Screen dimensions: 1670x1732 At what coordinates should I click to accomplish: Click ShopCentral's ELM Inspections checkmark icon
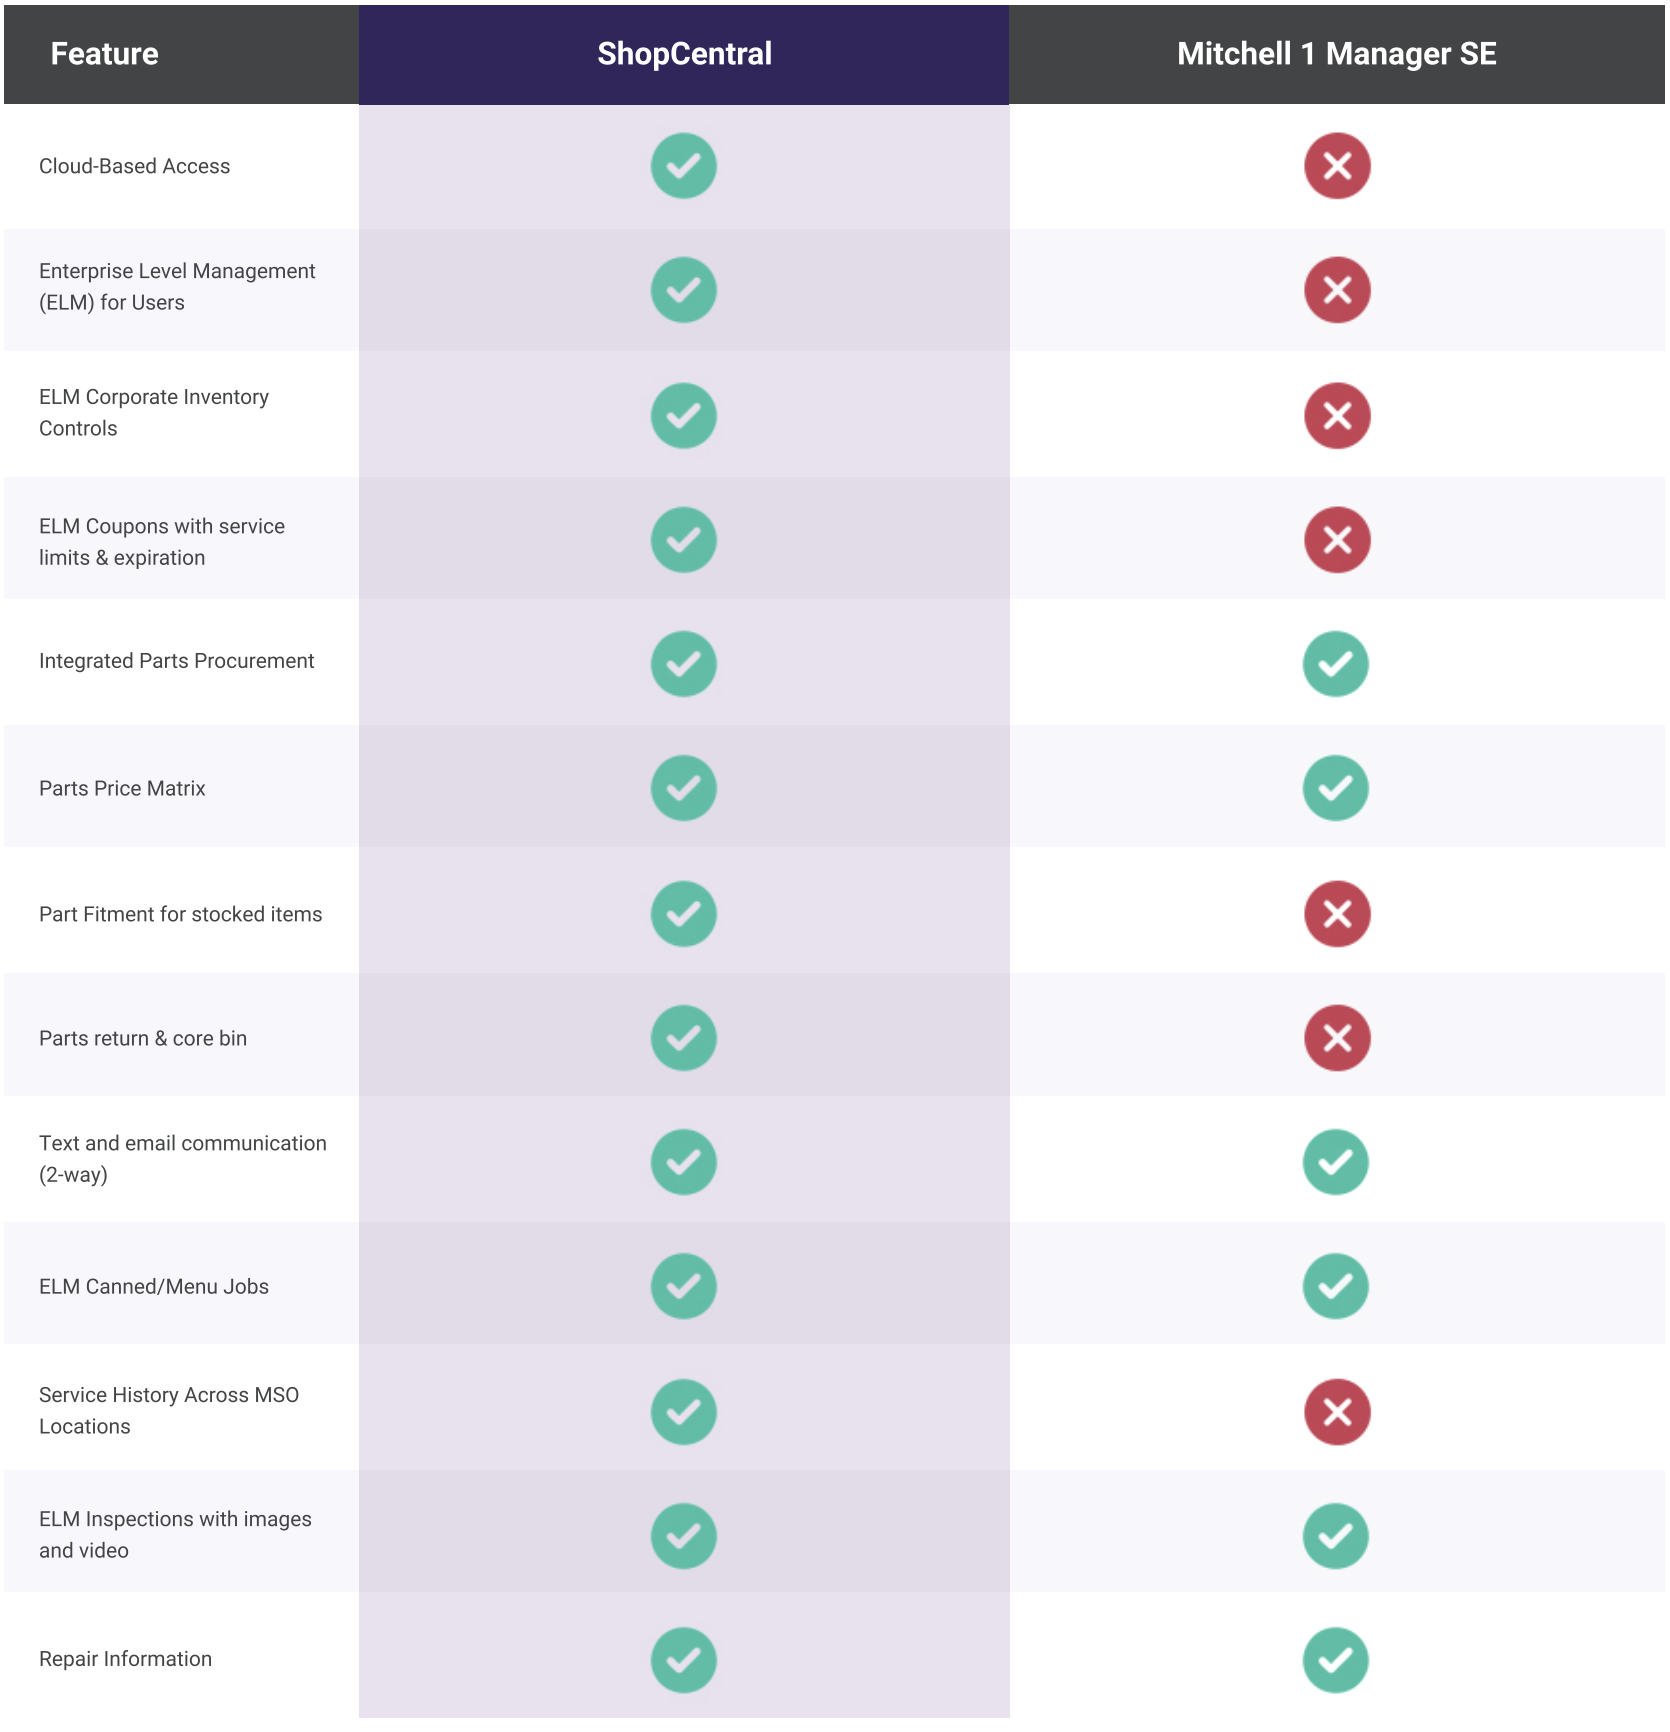[683, 1536]
